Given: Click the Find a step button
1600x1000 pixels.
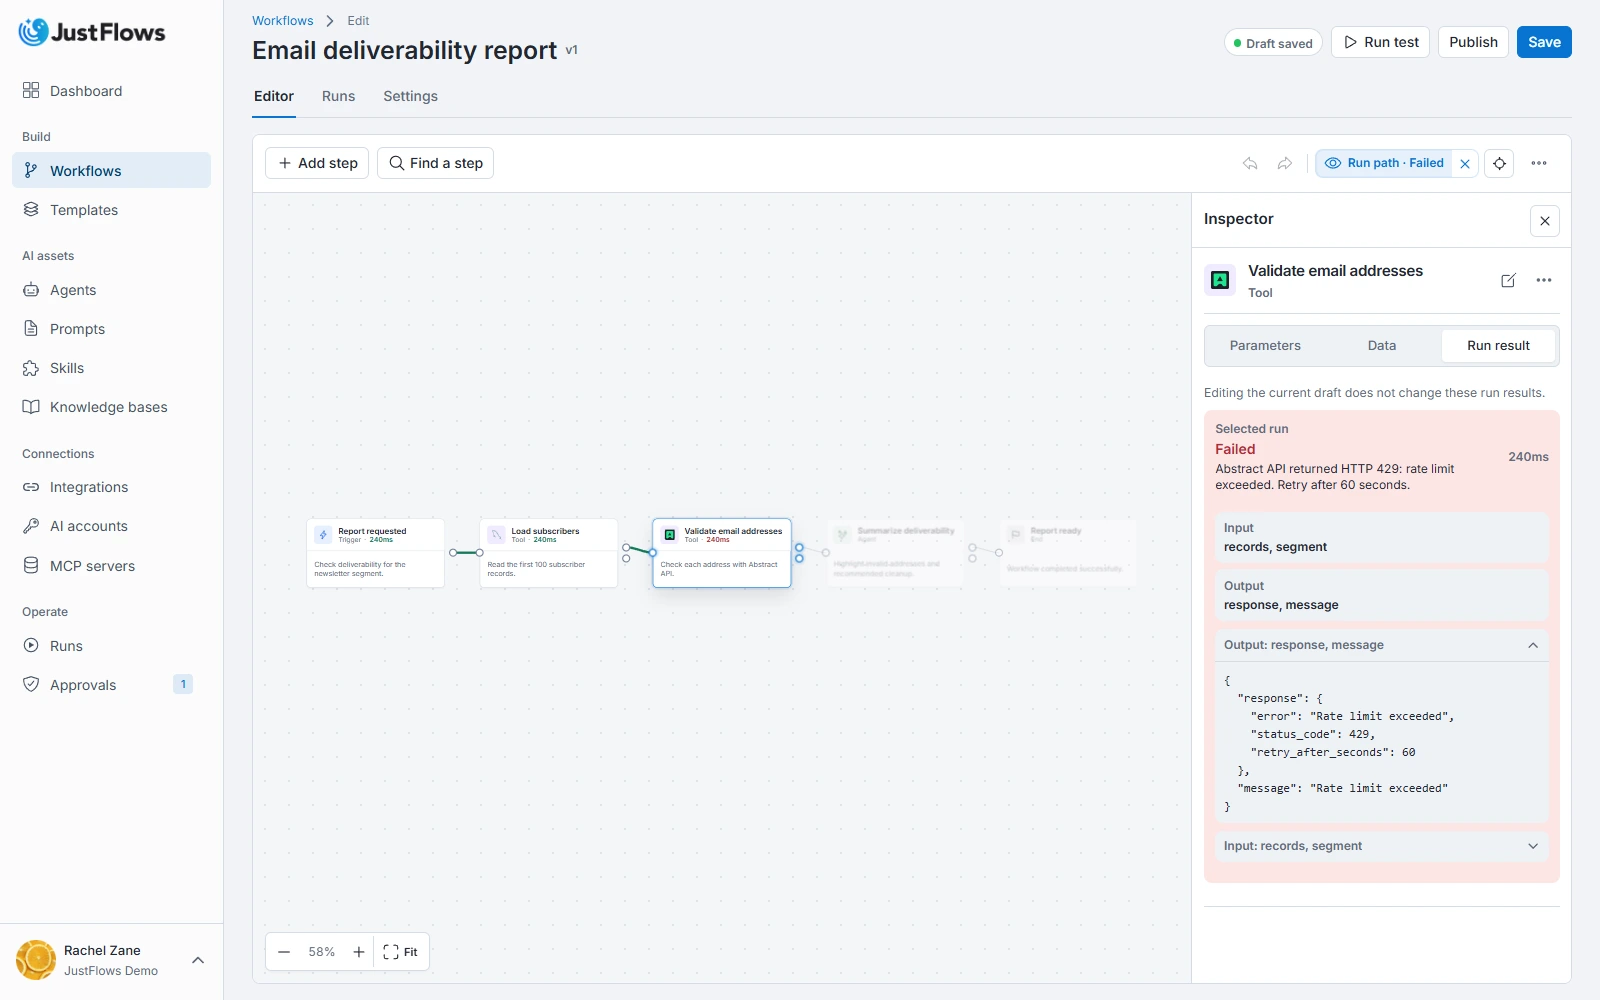Looking at the screenshot, I should coord(435,163).
